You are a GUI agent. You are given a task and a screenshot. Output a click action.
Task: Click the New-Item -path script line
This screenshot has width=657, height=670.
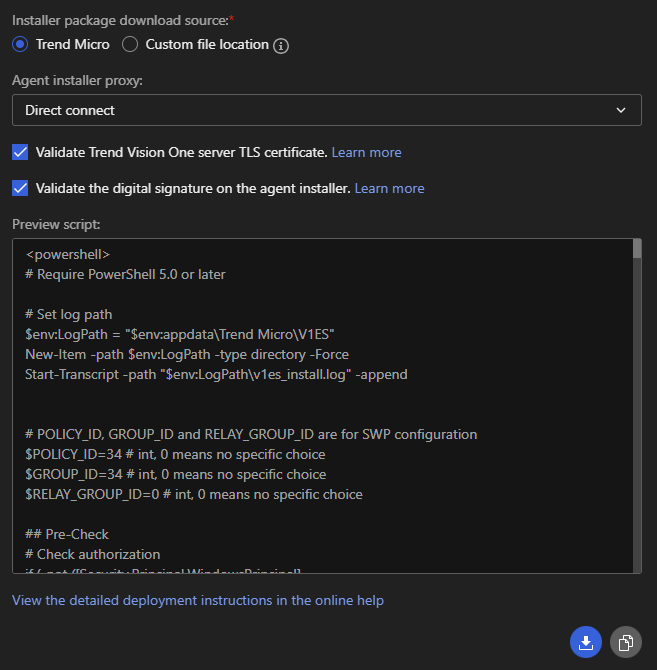187,354
